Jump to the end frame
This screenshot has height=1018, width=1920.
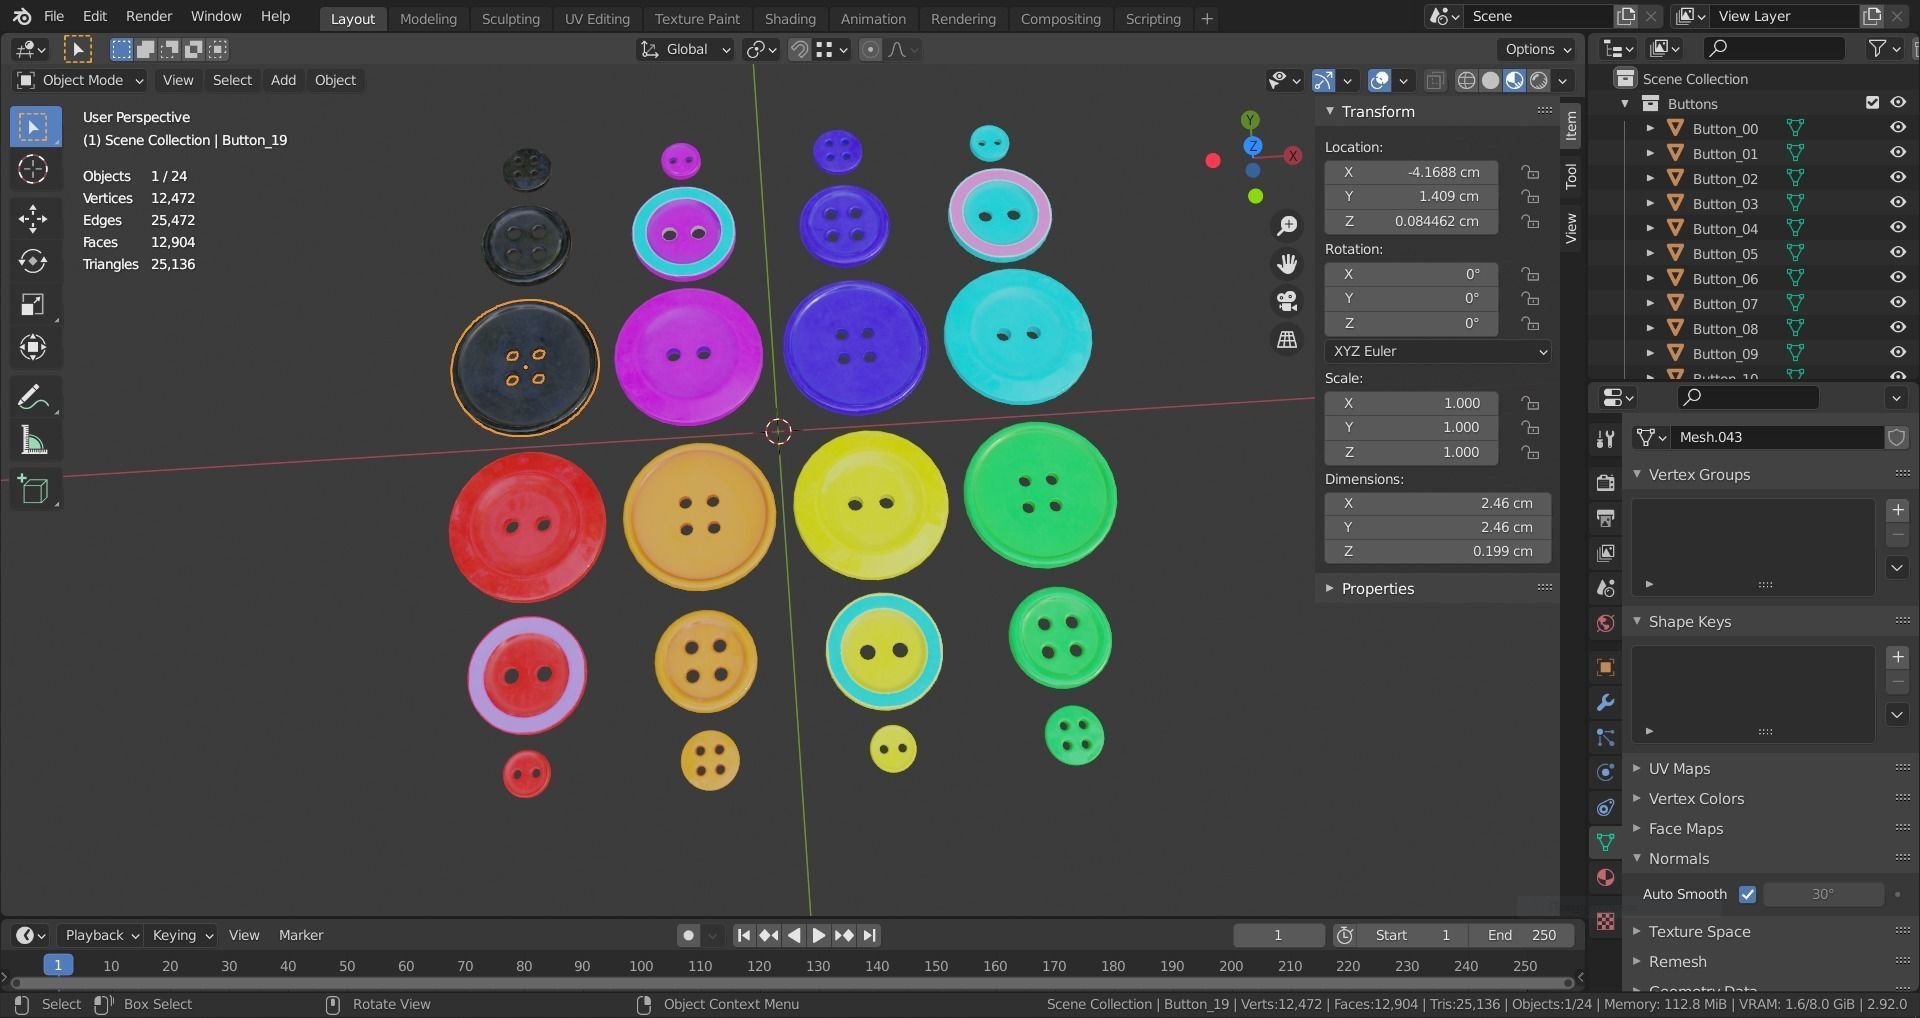click(870, 935)
